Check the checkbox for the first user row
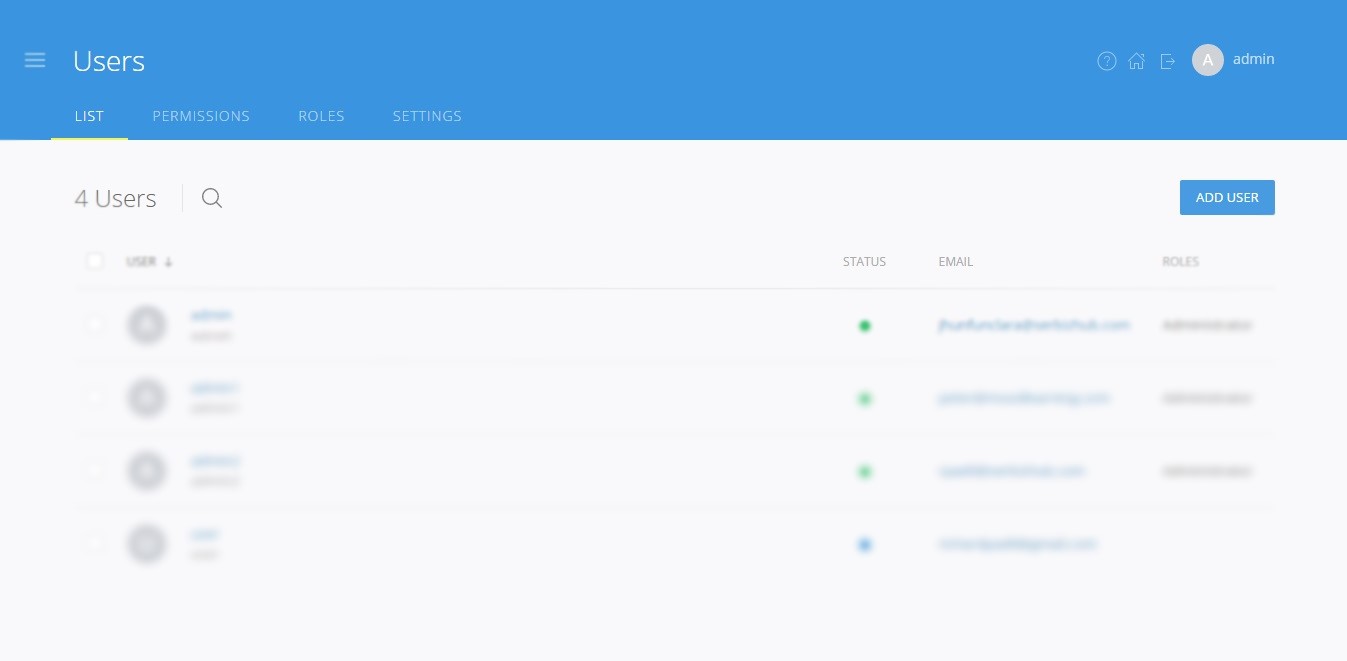The width and height of the screenshot is (1347, 661). click(95, 325)
